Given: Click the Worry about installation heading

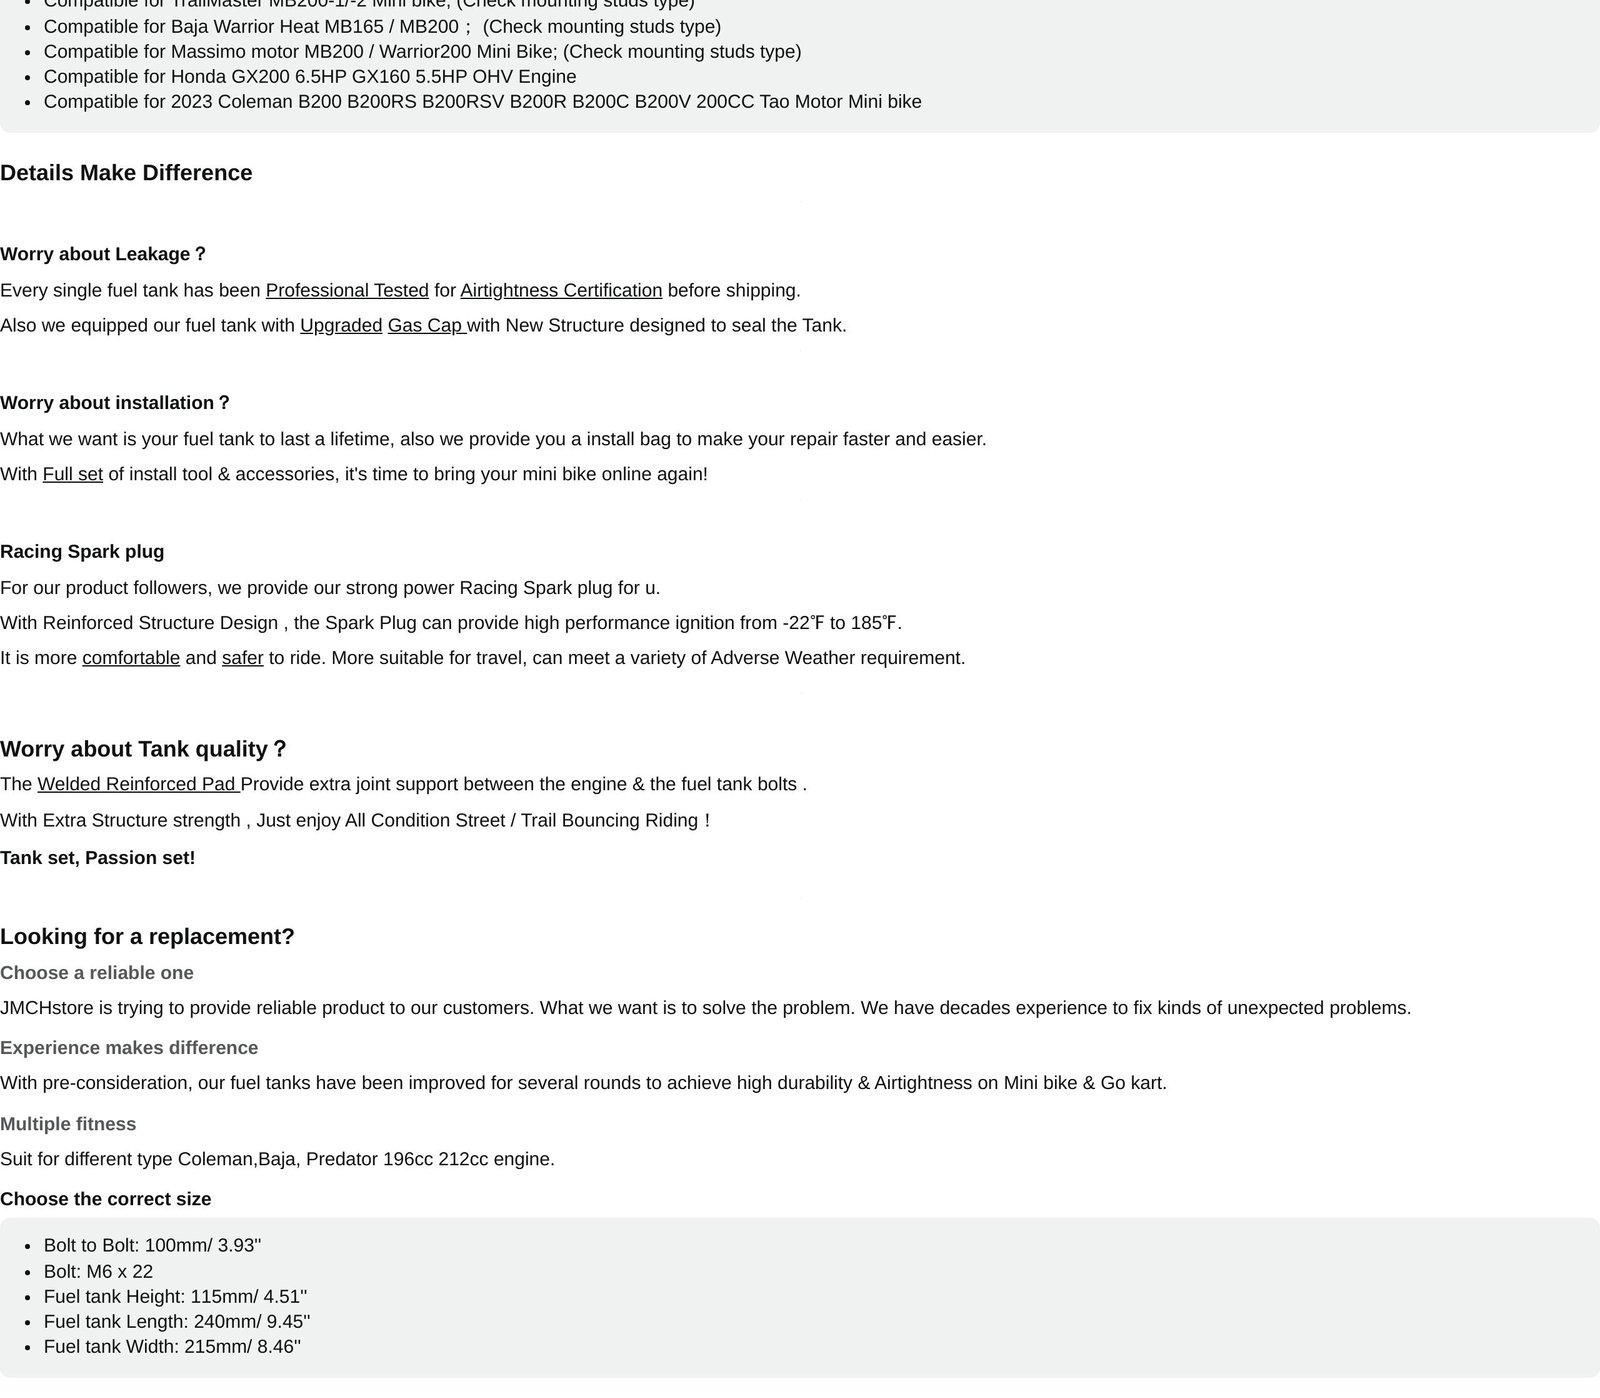Looking at the screenshot, I should tap(115, 404).
